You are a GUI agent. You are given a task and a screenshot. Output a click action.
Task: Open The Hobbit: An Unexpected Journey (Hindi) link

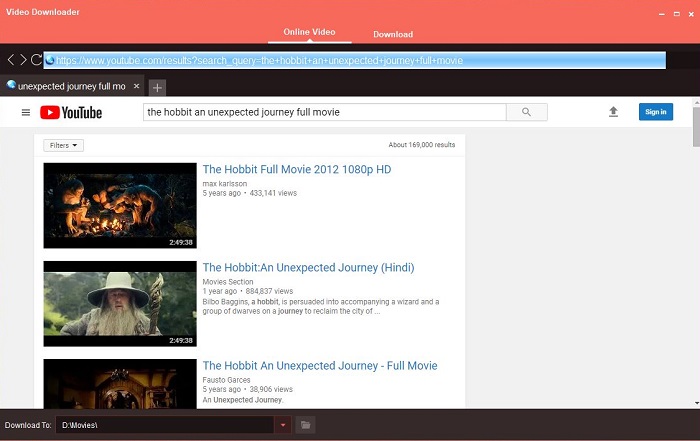coord(308,268)
